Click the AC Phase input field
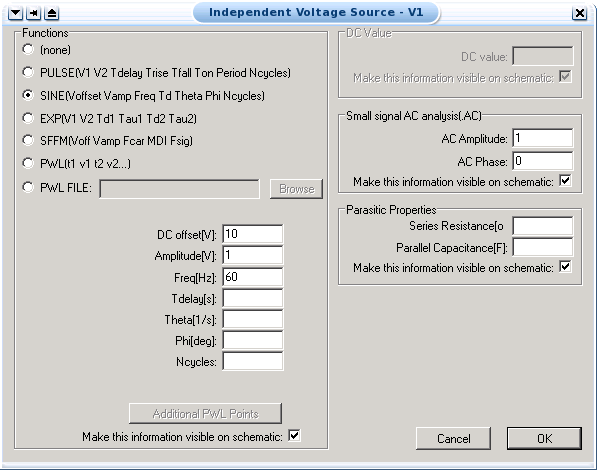This screenshot has width=597, height=470. tap(543, 161)
